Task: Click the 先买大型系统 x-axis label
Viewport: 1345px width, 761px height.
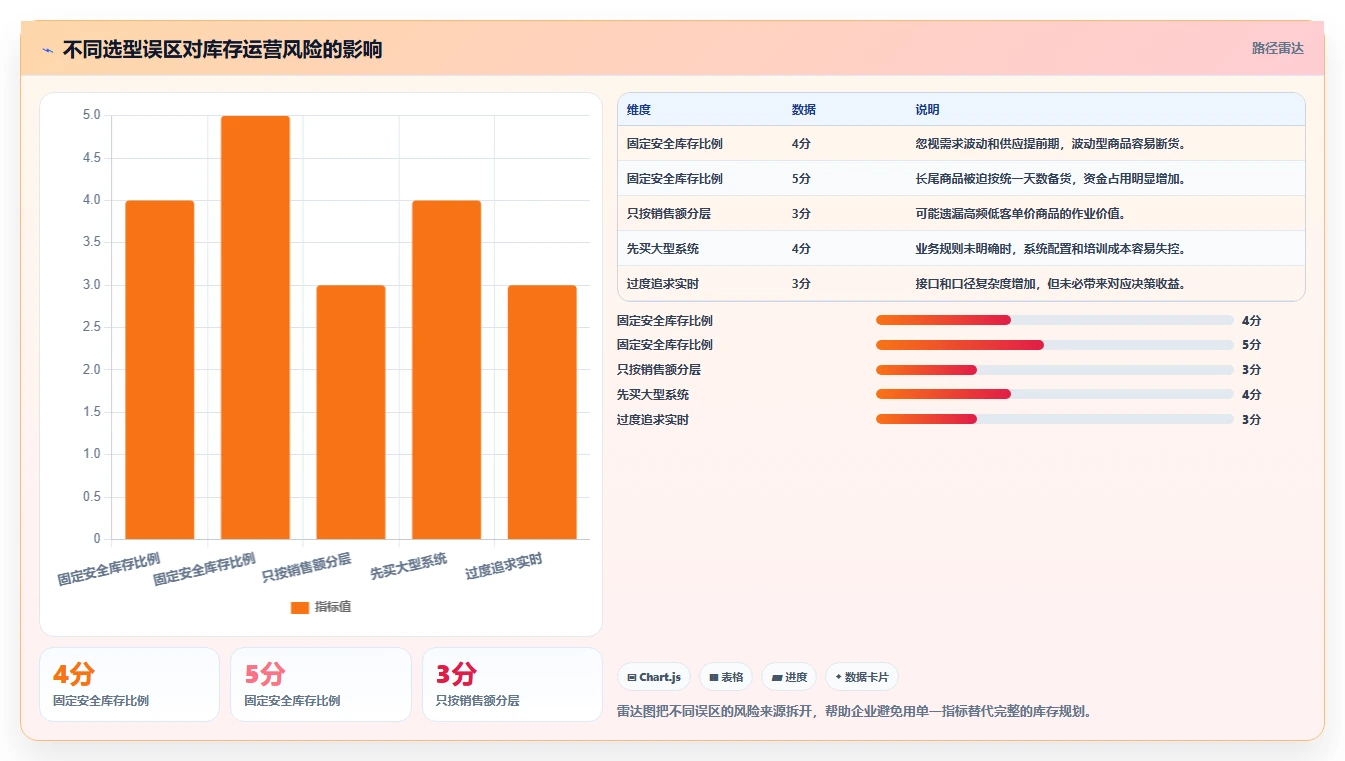Action: 409,566
